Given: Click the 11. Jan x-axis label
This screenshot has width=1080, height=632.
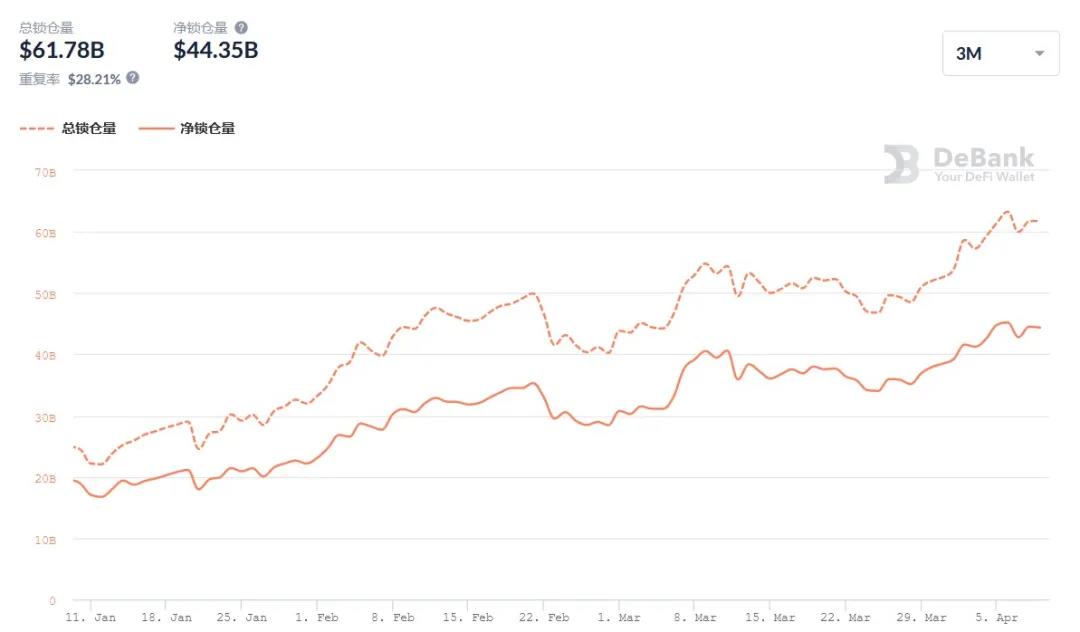Looking at the screenshot, I should (90, 617).
